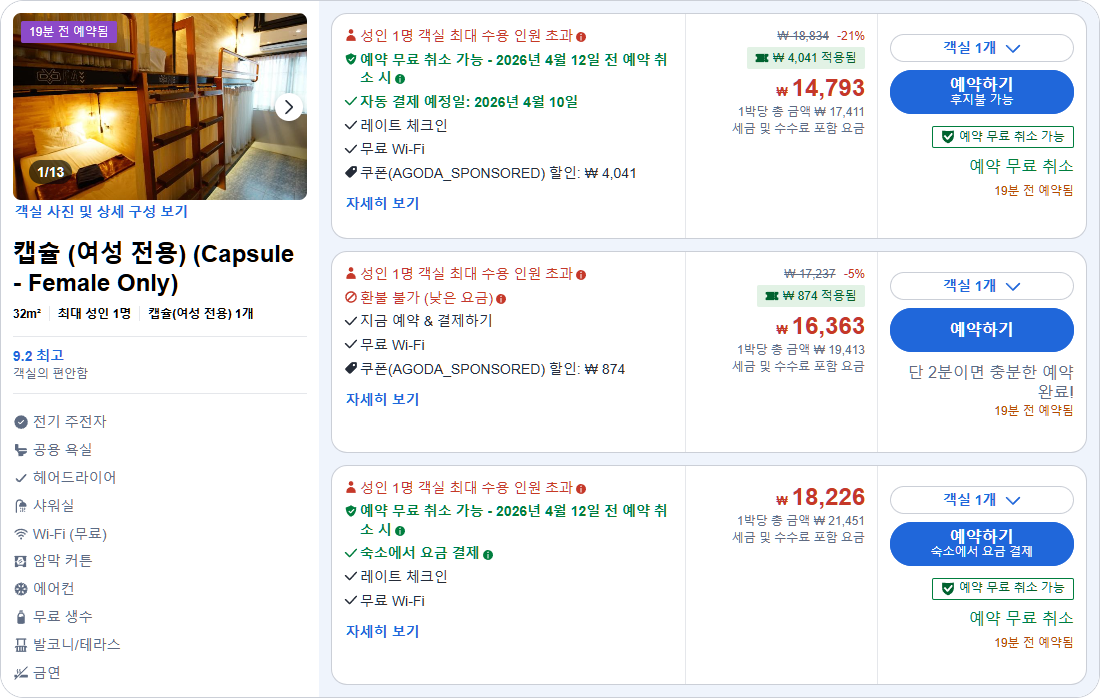Open 객실 1개 dropdown for second rate
Screen dimensions: 1100x698
point(981,286)
